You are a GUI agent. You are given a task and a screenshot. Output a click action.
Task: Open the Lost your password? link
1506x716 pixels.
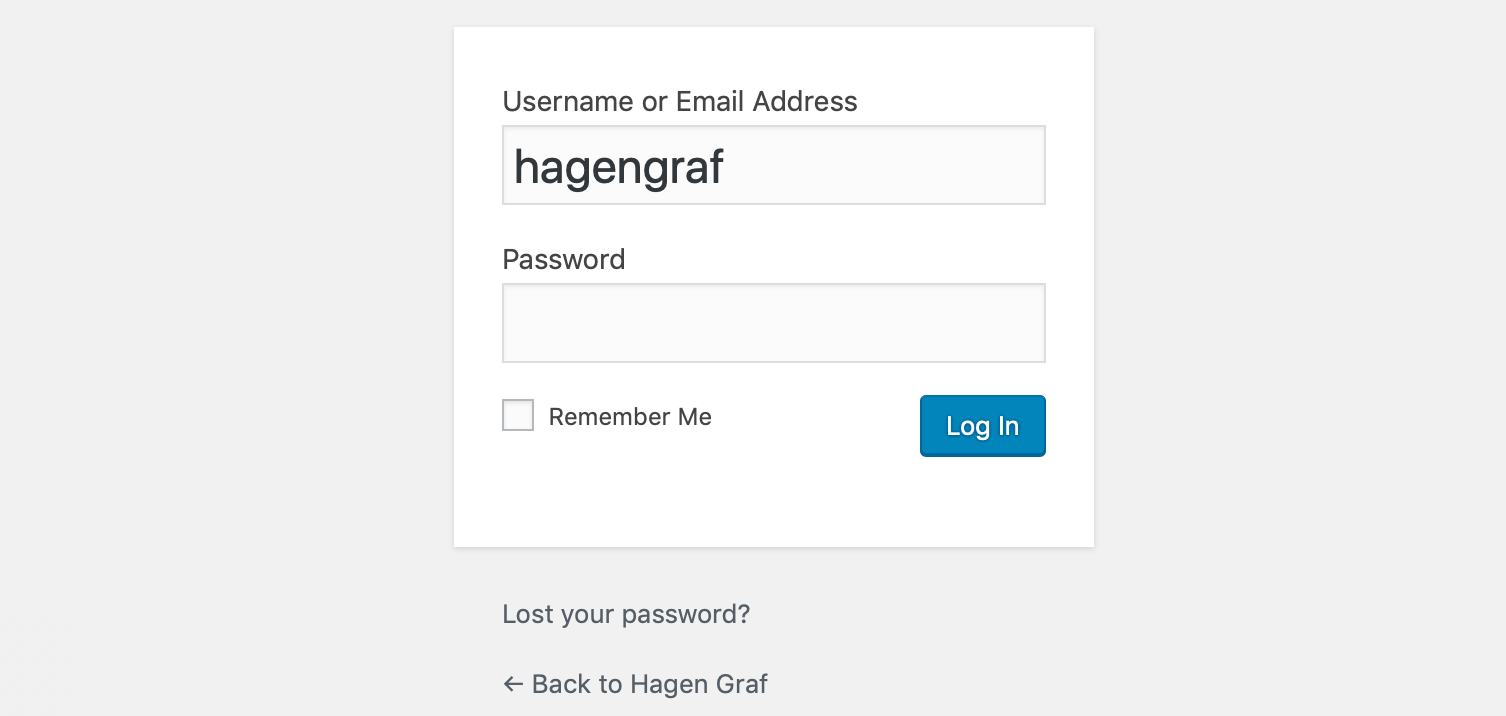(x=626, y=614)
